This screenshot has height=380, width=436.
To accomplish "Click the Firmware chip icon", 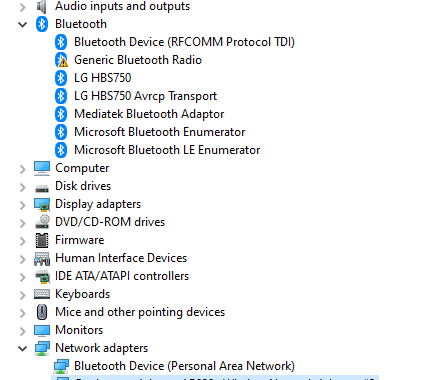I will point(42,240).
